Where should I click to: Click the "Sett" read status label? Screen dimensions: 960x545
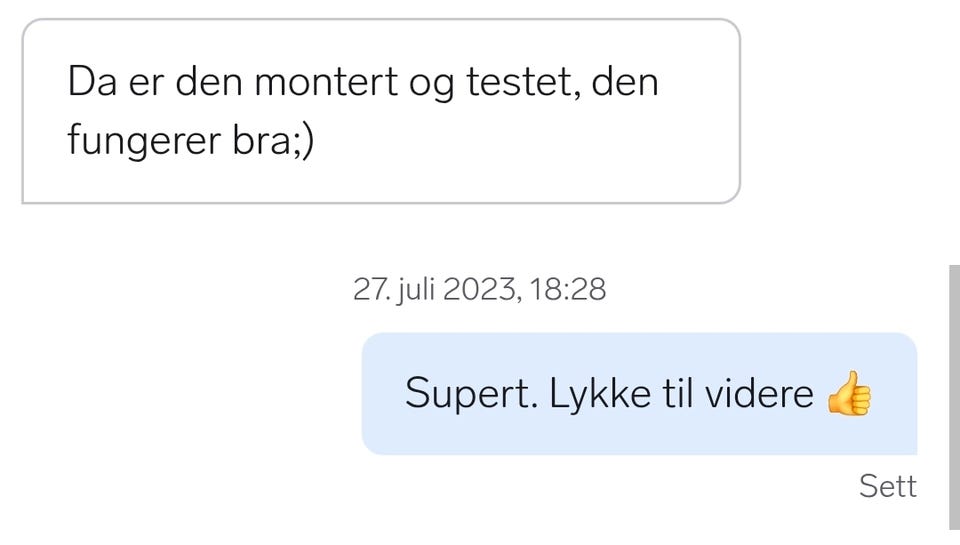tap(887, 486)
